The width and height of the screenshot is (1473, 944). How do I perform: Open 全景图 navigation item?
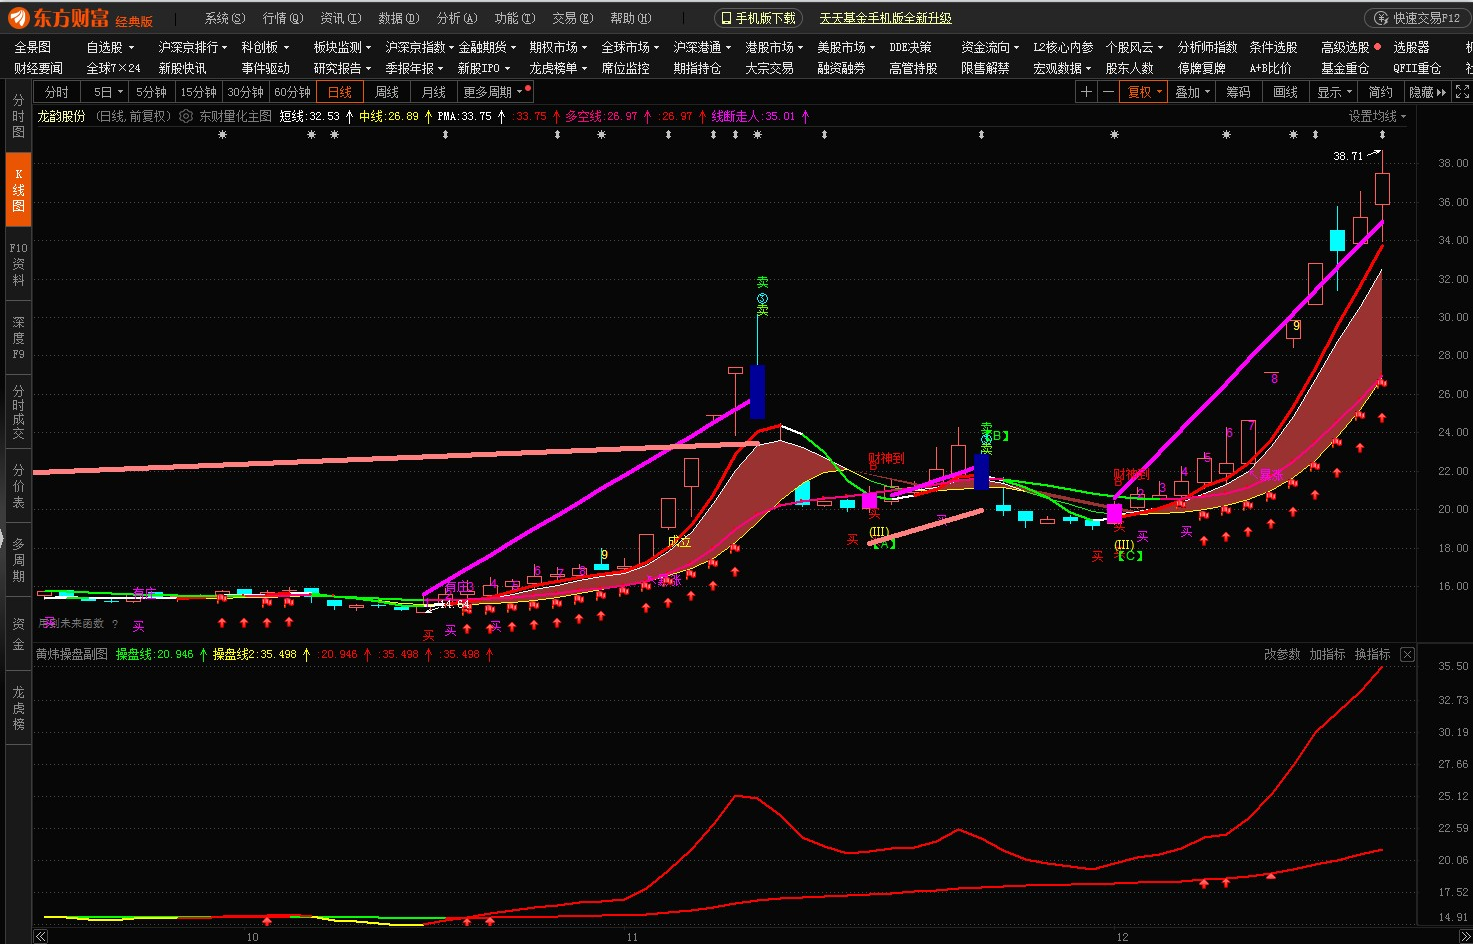click(32, 47)
